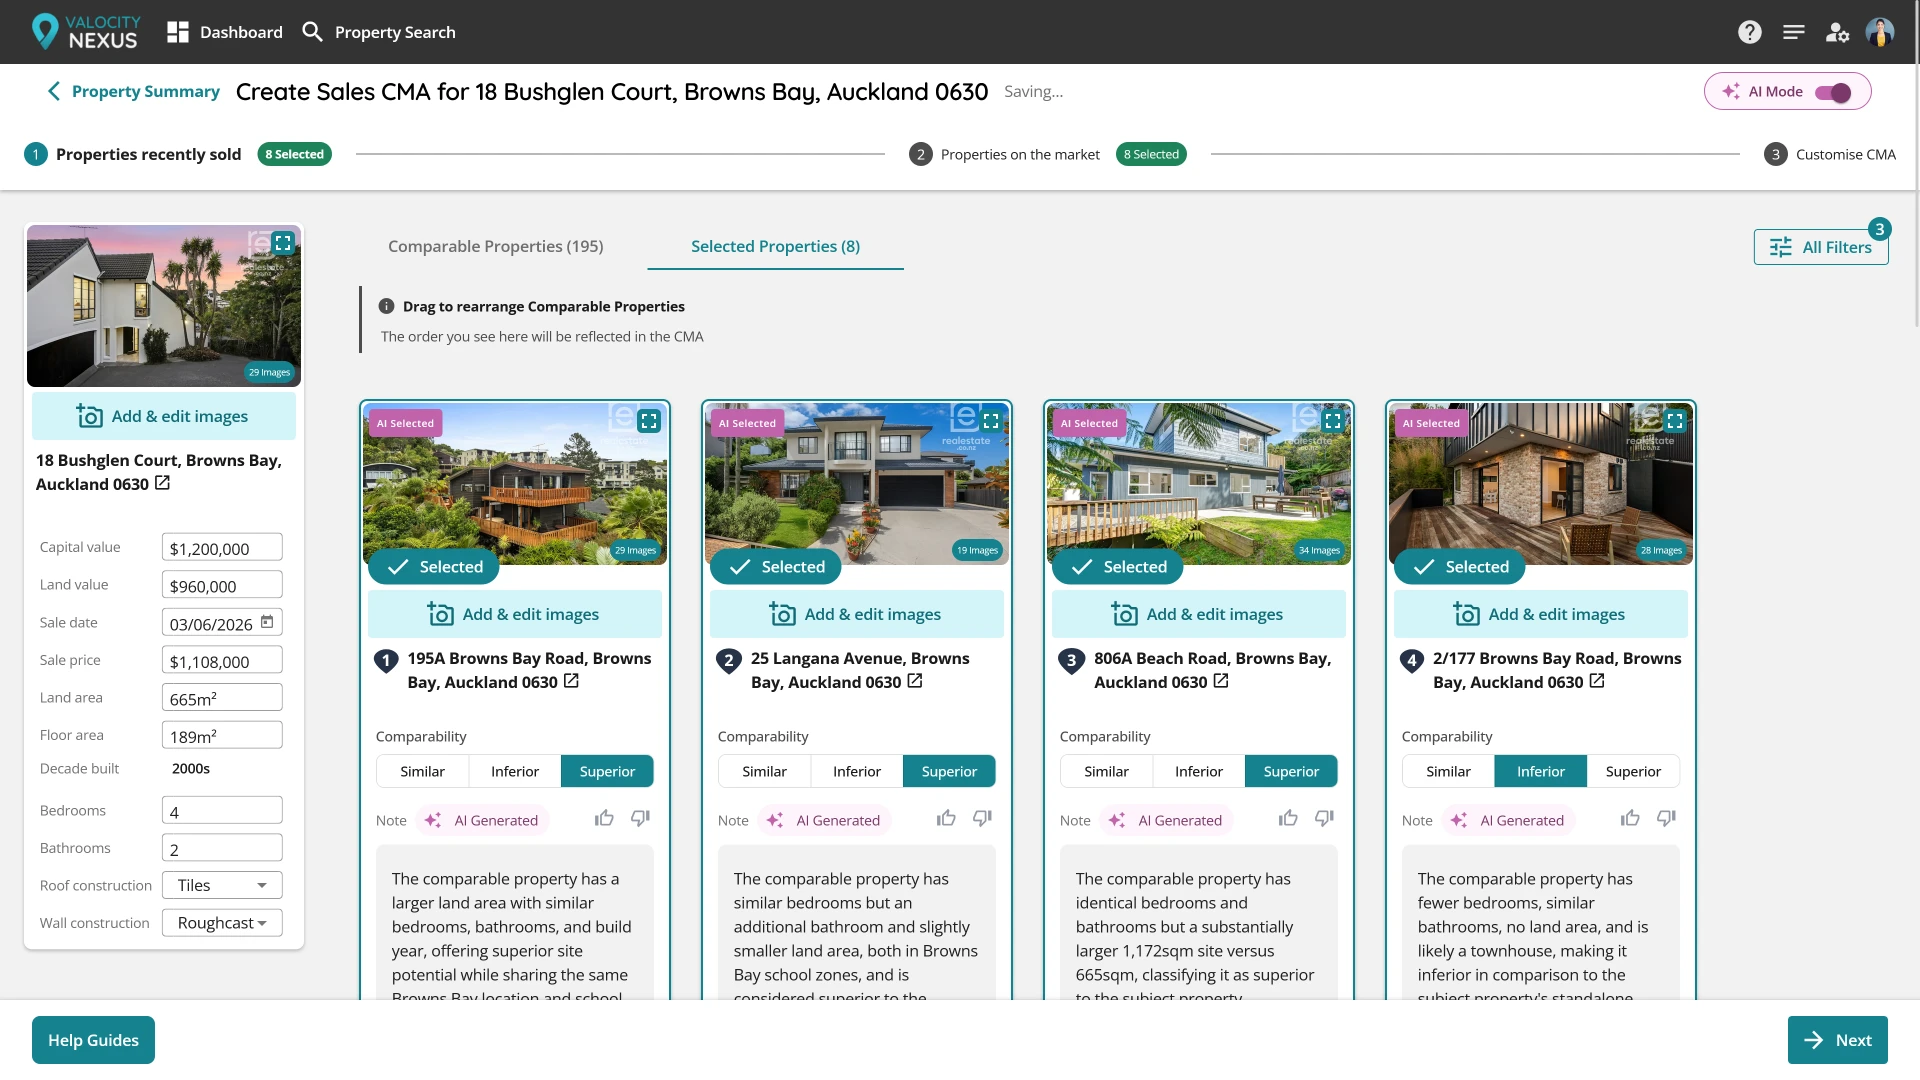Open 806A Beach Road external link icon
The image size is (1920, 1080).
coord(1221,681)
